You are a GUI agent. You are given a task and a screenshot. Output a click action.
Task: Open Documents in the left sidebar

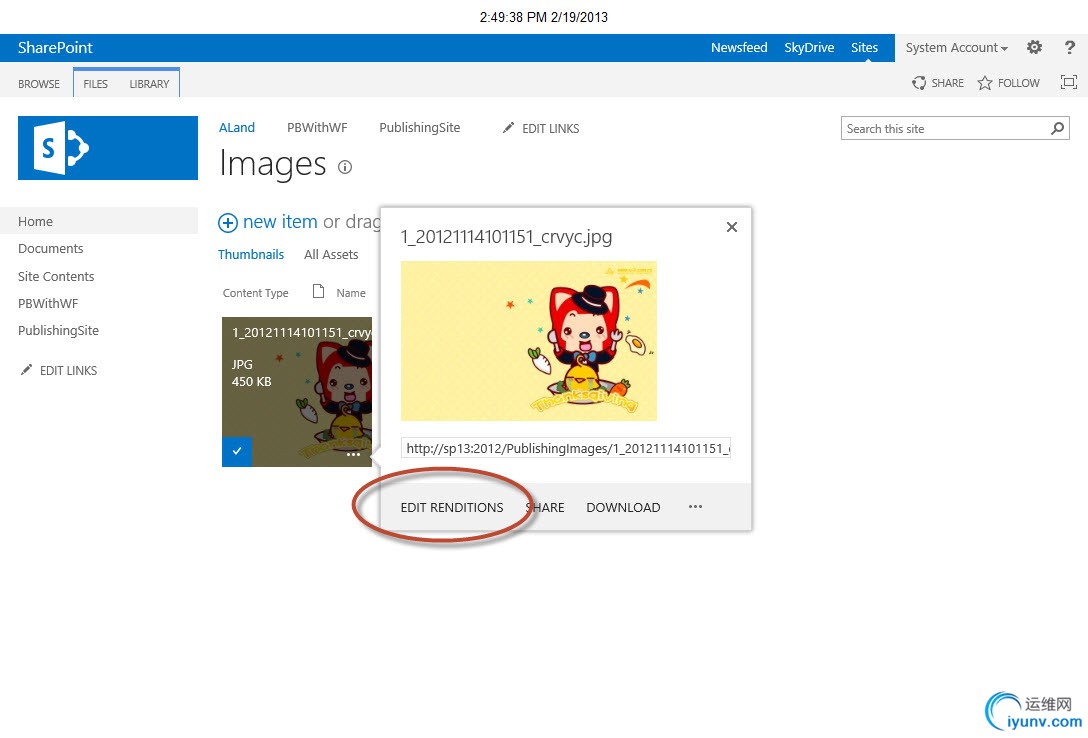[51, 248]
